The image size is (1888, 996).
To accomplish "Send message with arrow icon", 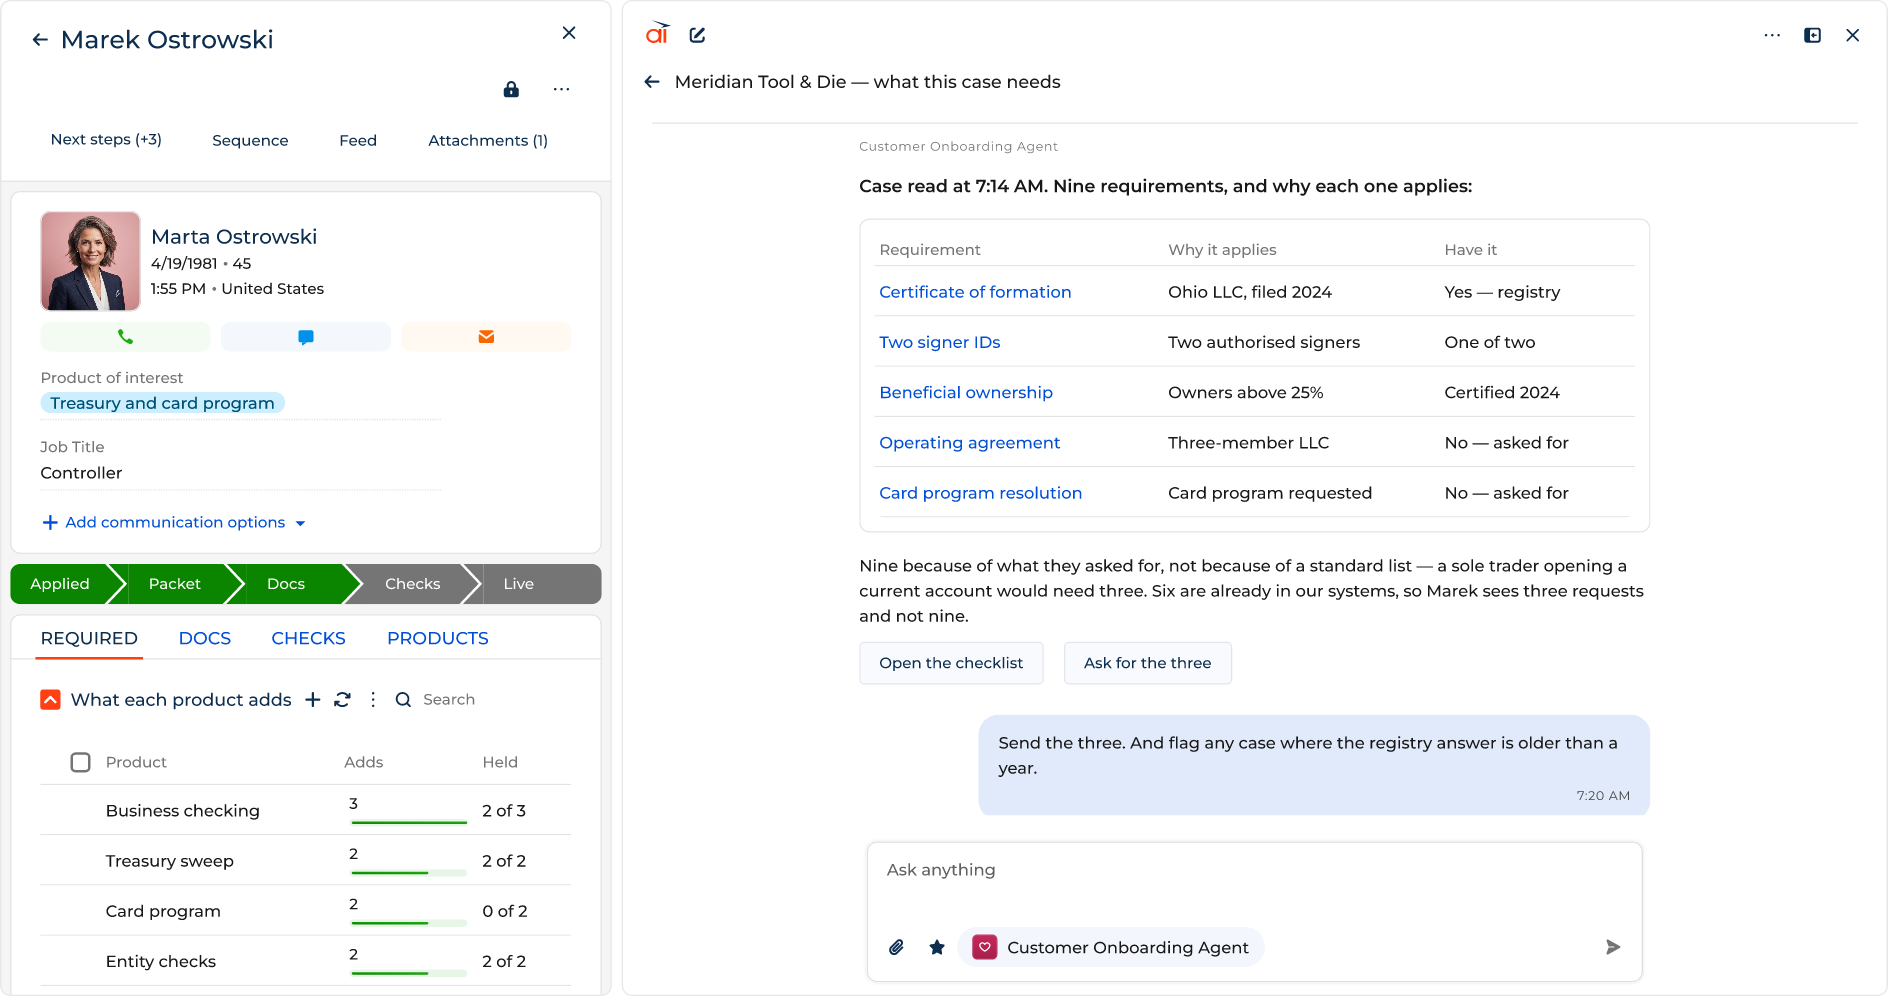I will click(x=1613, y=947).
